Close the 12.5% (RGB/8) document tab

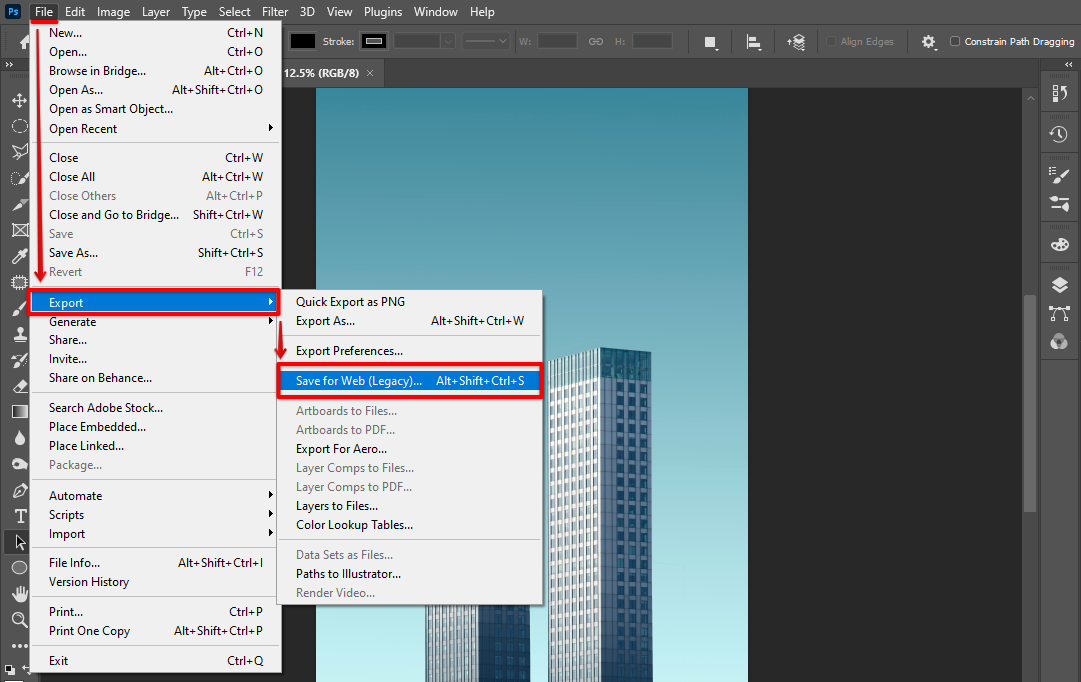point(370,73)
